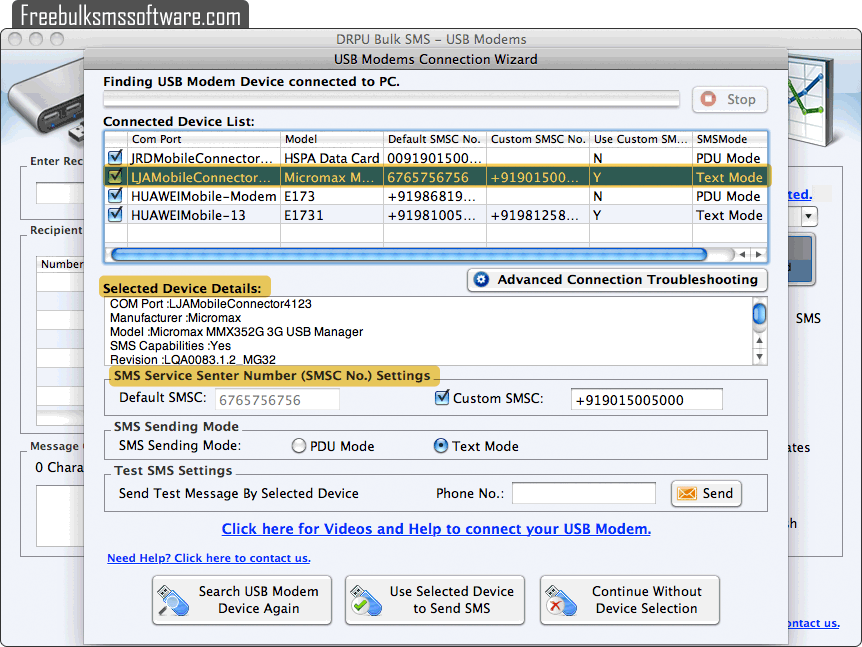The image size is (862, 647).
Task: Click the device details scroll down arrow
Action: point(759,357)
